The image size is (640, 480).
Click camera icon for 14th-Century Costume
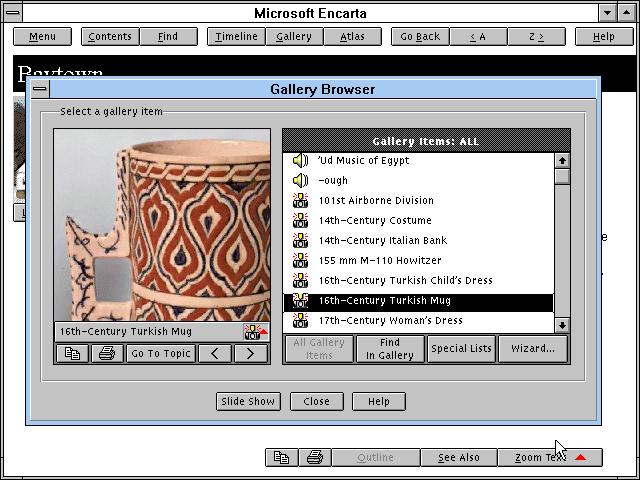[301, 220]
